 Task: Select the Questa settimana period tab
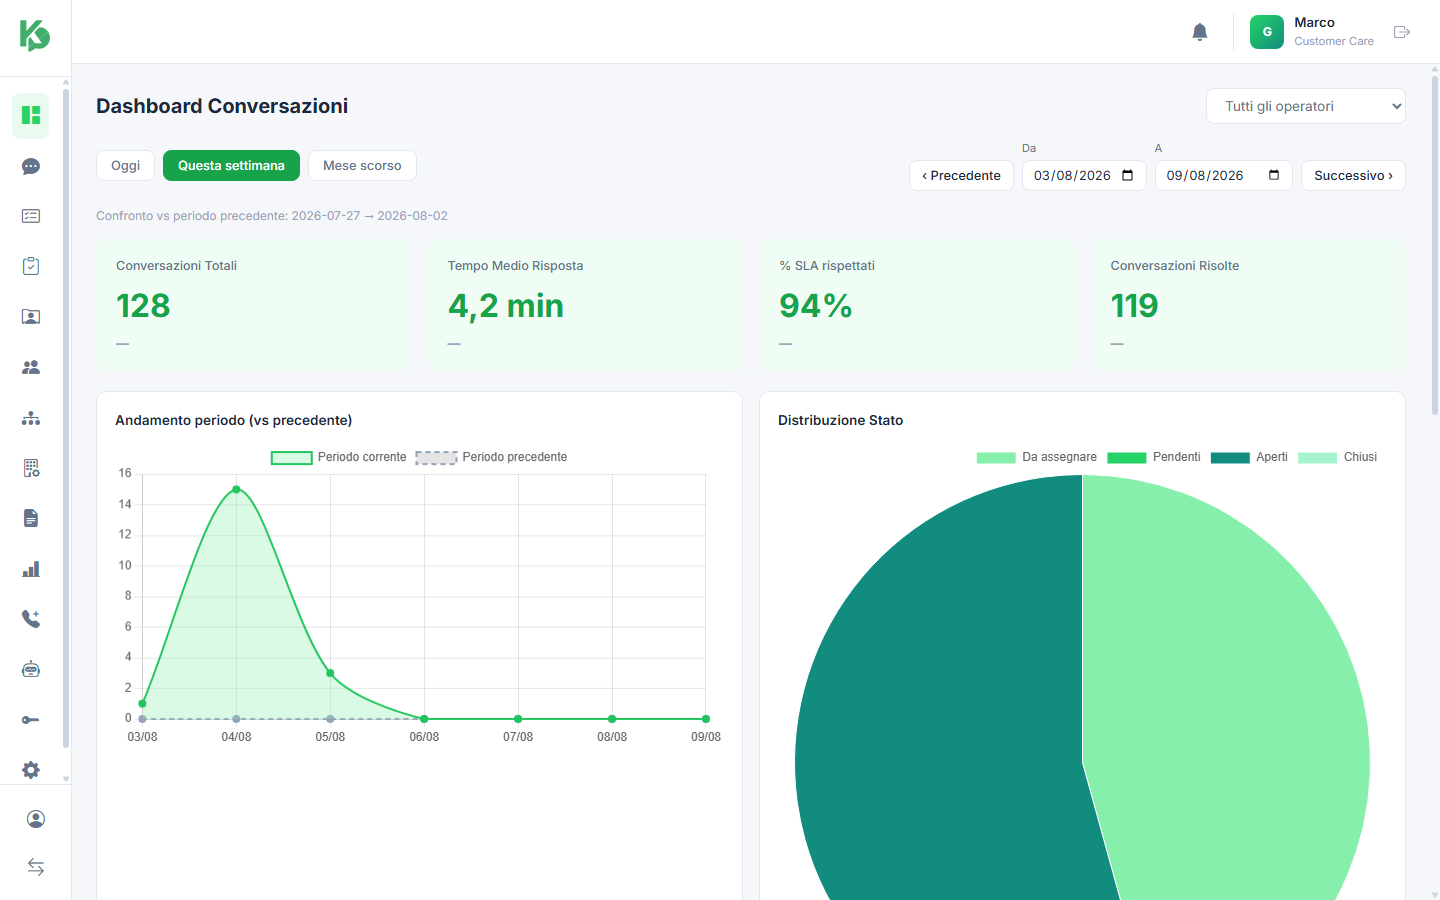point(231,165)
